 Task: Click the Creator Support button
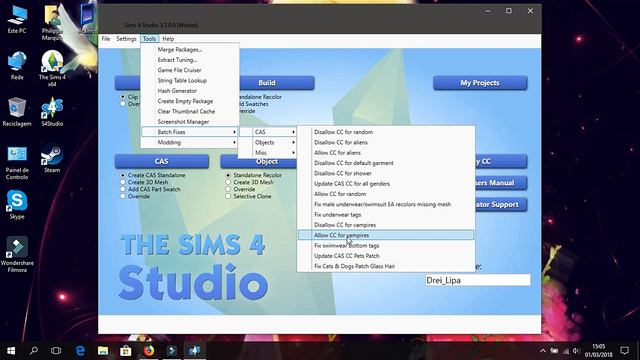pyautogui.click(x=501, y=204)
